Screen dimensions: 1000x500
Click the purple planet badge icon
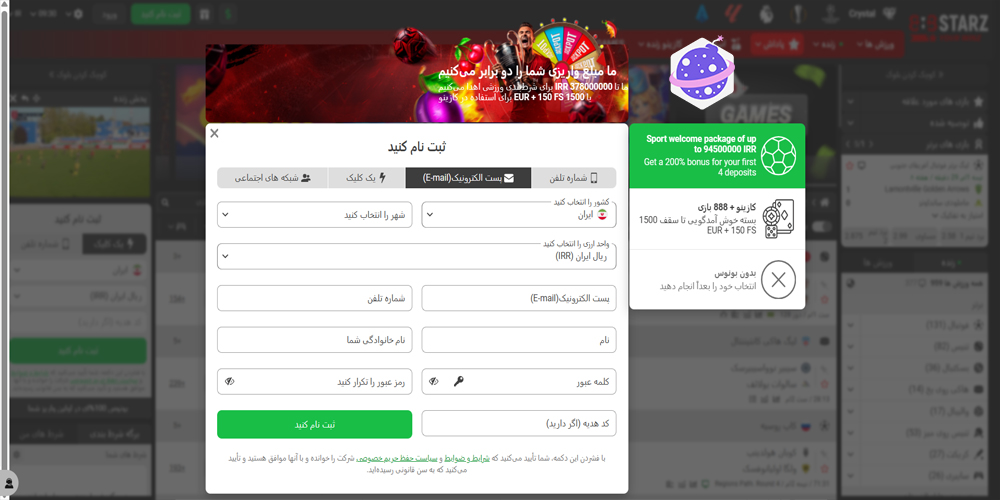(702, 73)
